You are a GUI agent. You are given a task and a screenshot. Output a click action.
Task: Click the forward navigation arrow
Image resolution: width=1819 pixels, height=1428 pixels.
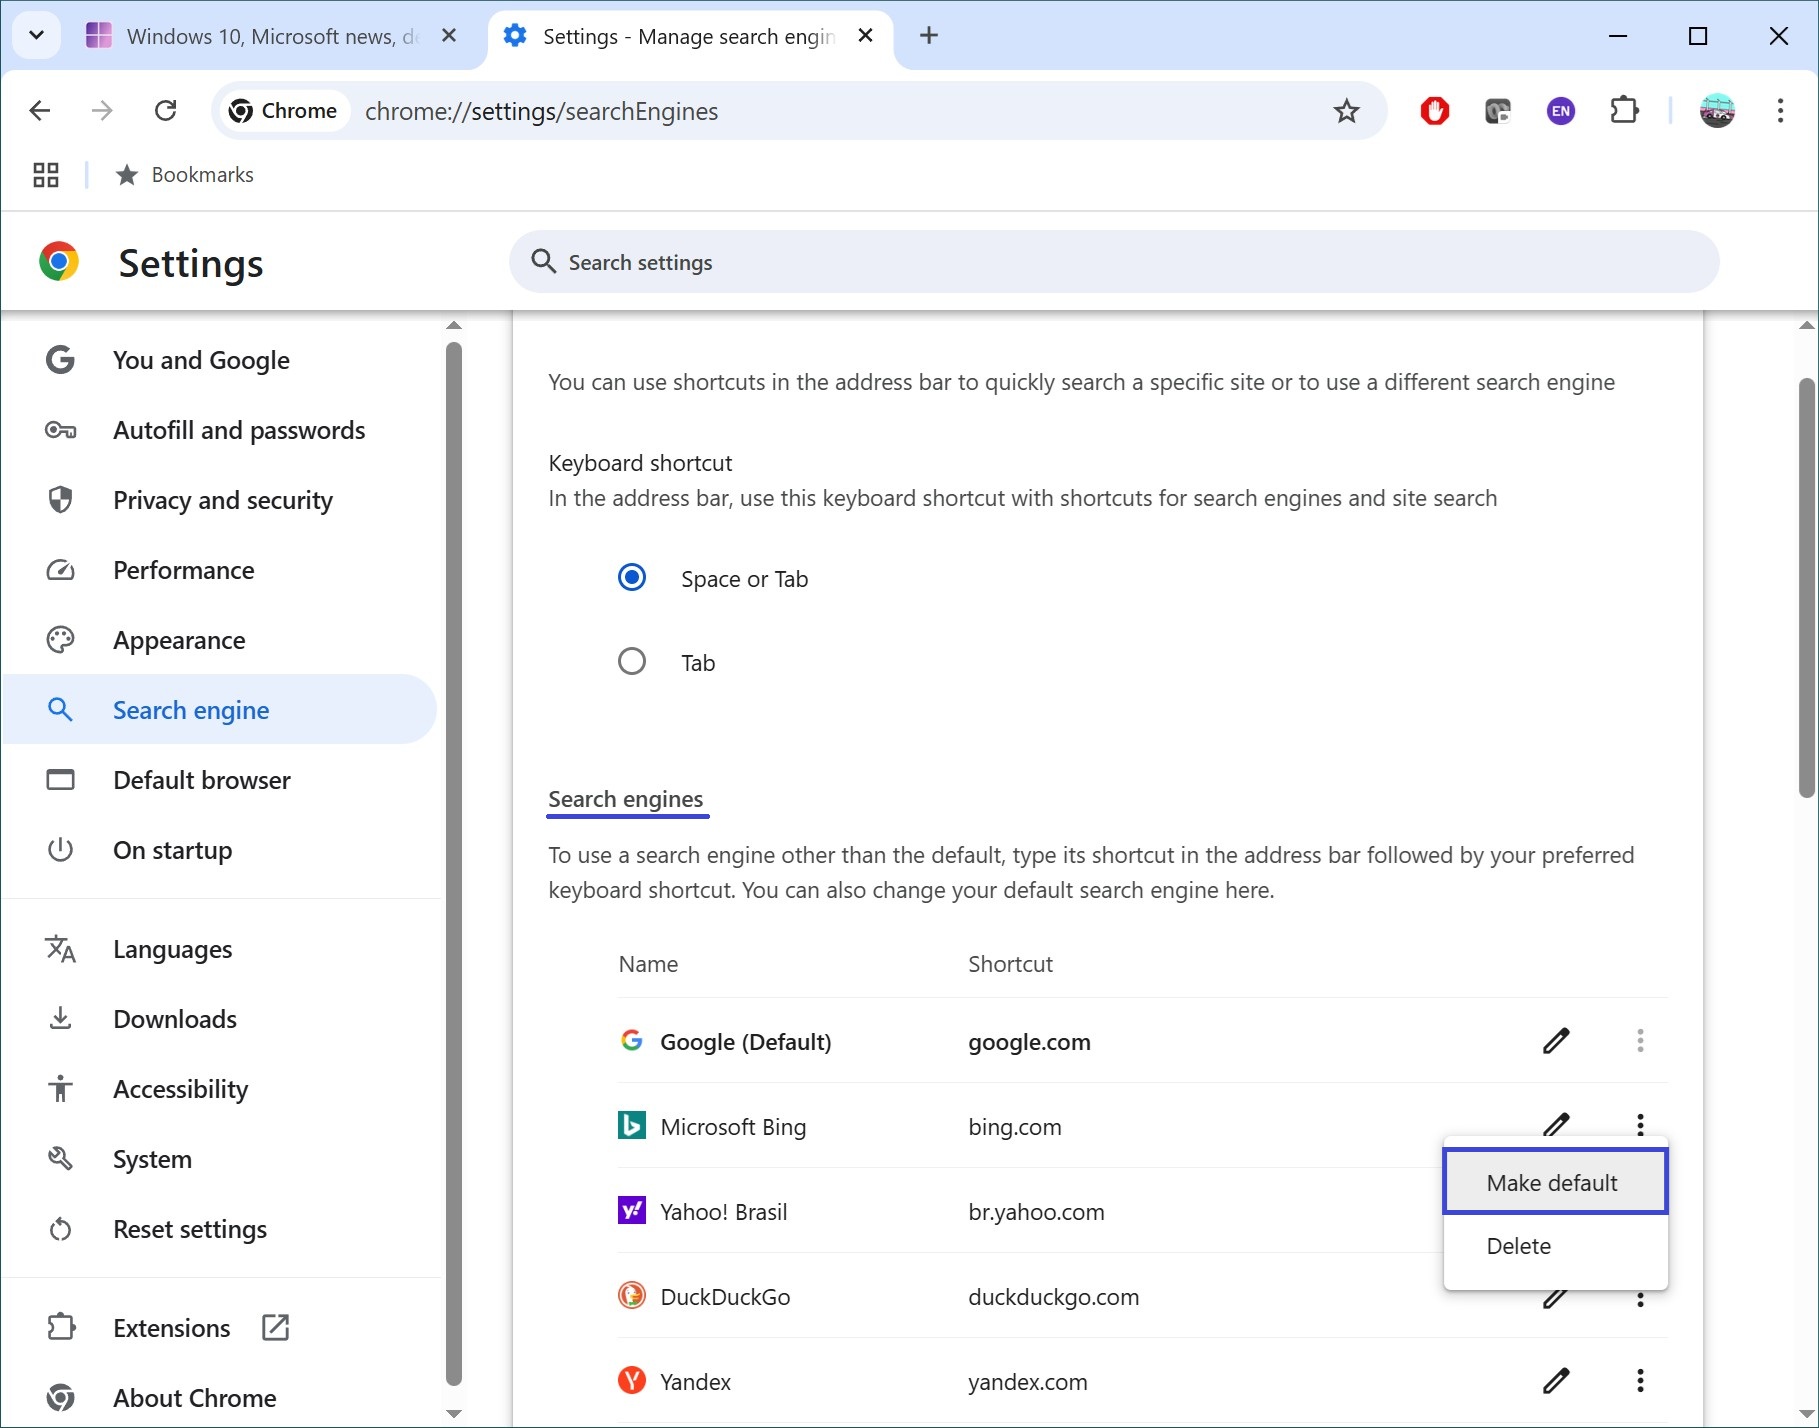point(102,111)
